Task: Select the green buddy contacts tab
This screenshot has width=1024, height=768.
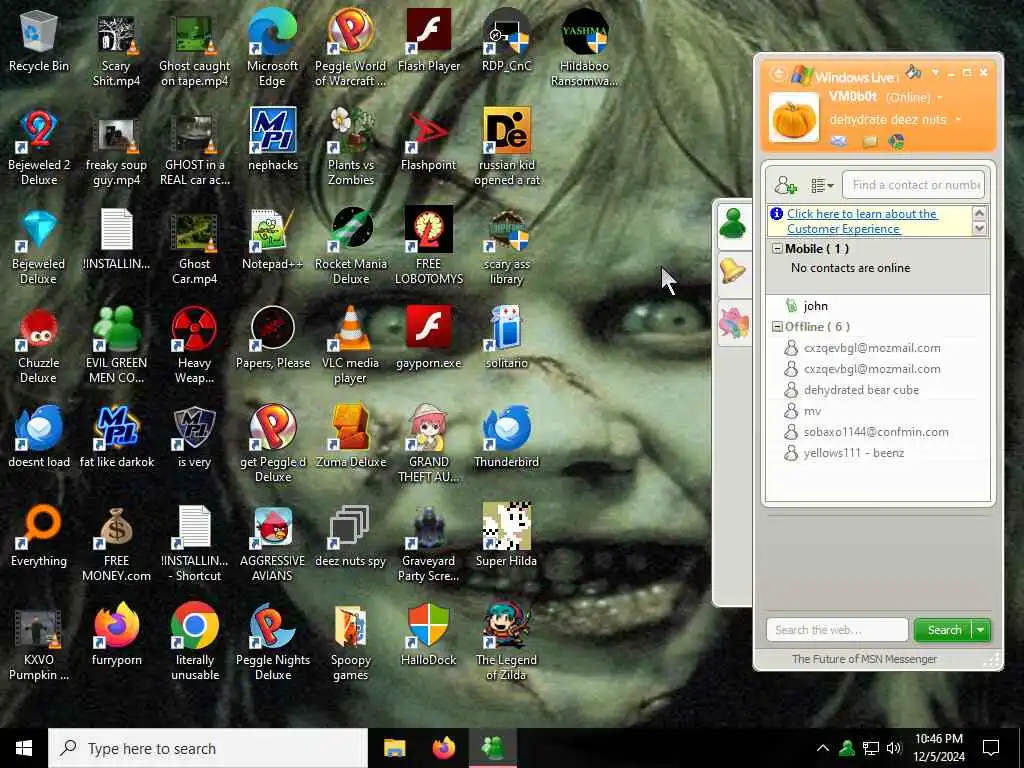Action: [x=733, y=225]
